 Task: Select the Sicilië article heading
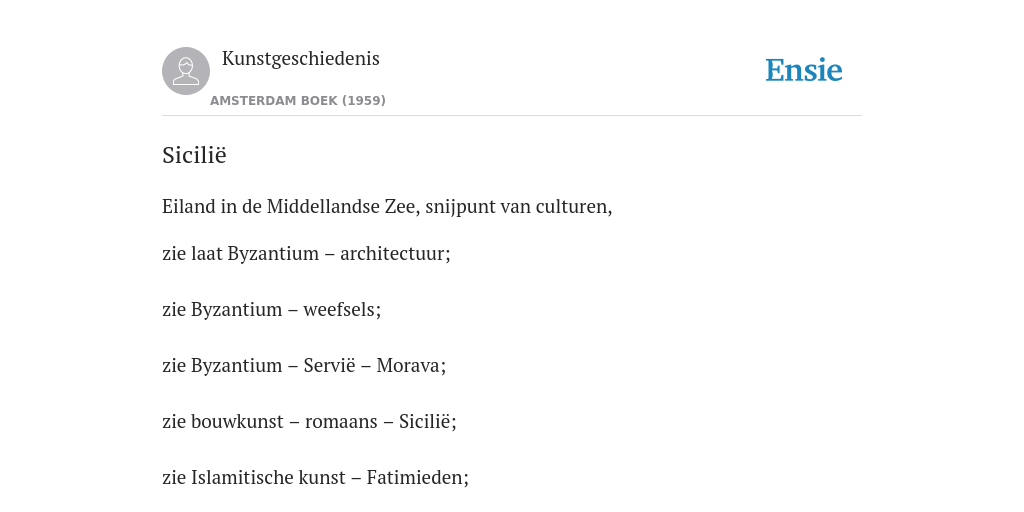[194, 155]
